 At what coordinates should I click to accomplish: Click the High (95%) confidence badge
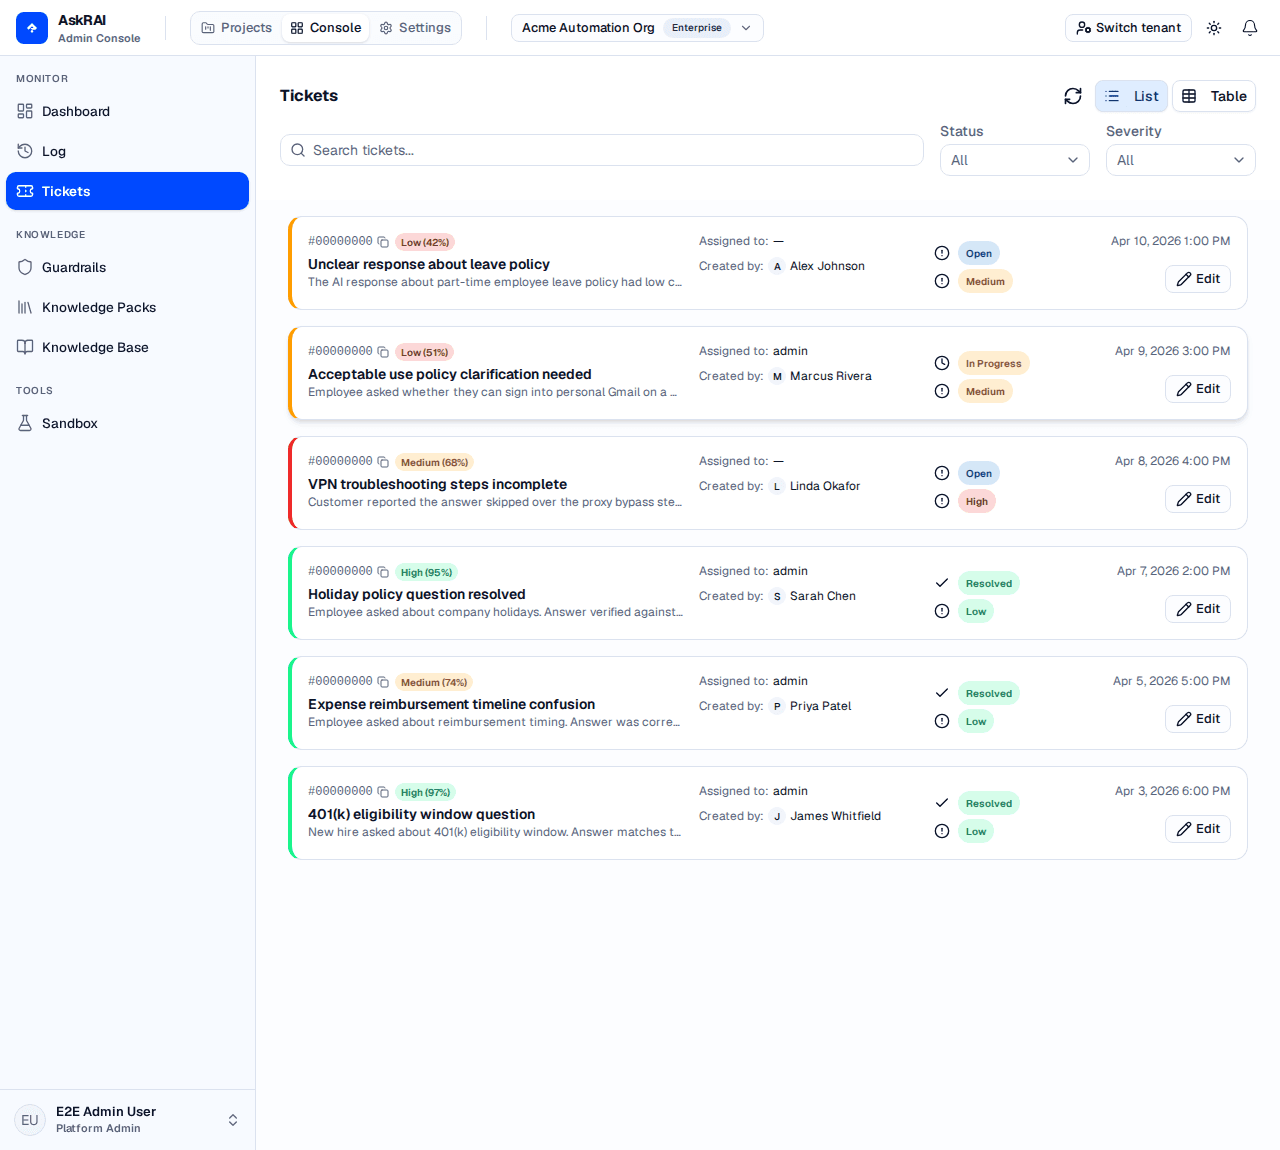click(426, 572)
